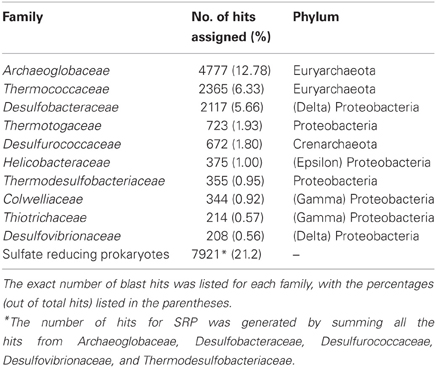Select the Archaeoglobaceae family name
The width and height of the screenshot is (436, 368).
(x=56, y=71)
